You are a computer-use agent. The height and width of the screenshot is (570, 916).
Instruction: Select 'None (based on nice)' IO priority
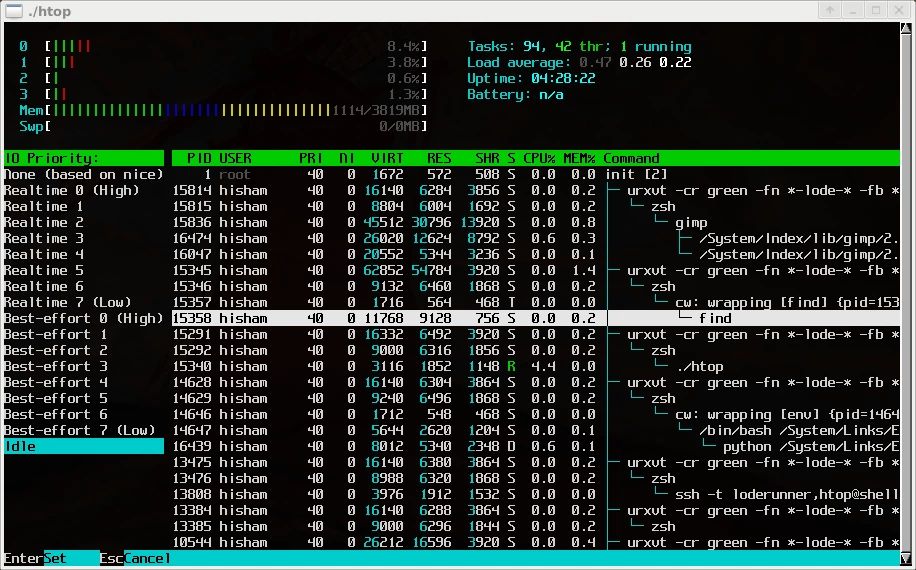pyautogui.click(x=84, y=174)
